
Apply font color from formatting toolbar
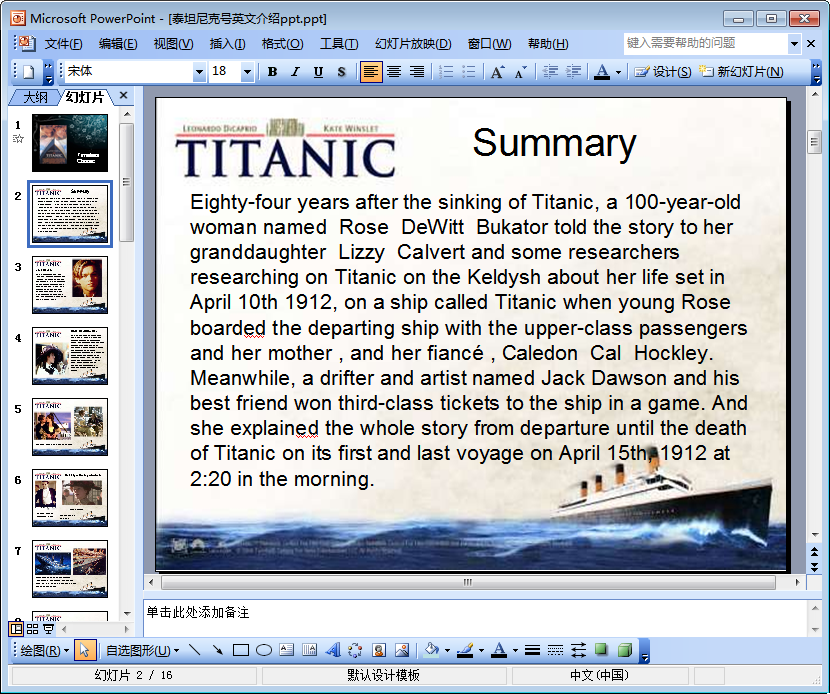602,72
